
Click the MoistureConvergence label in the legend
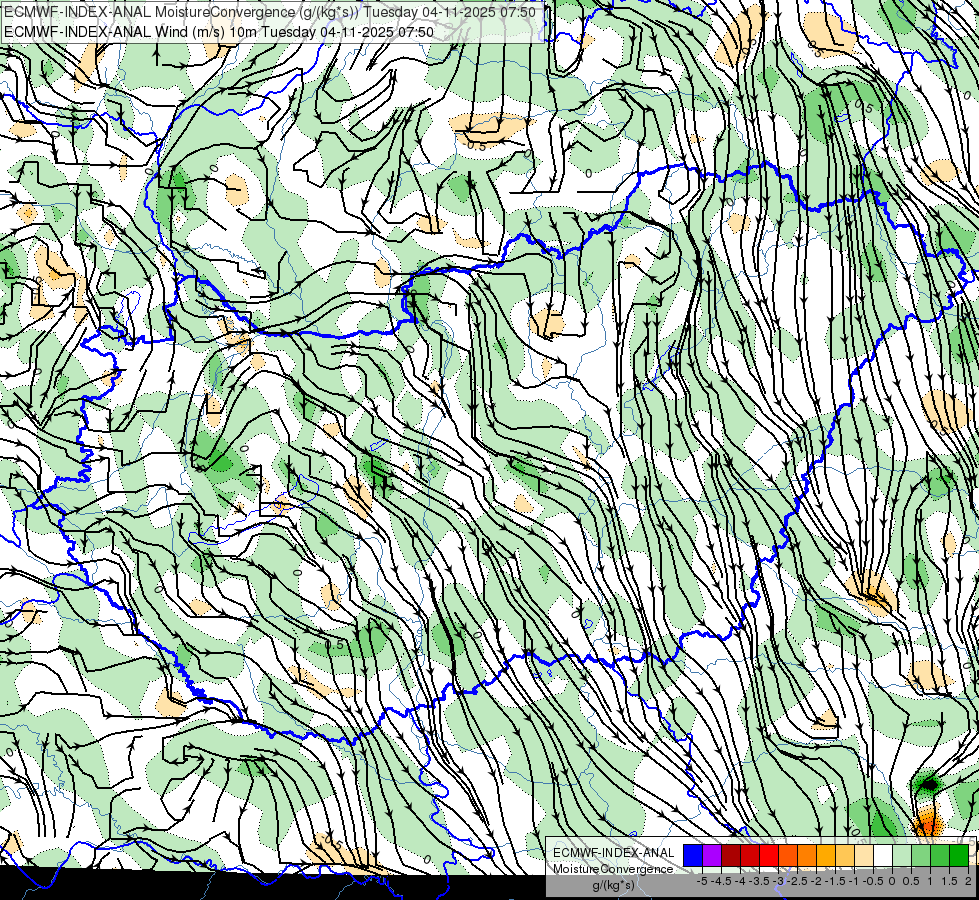click(x=613, y=869)
